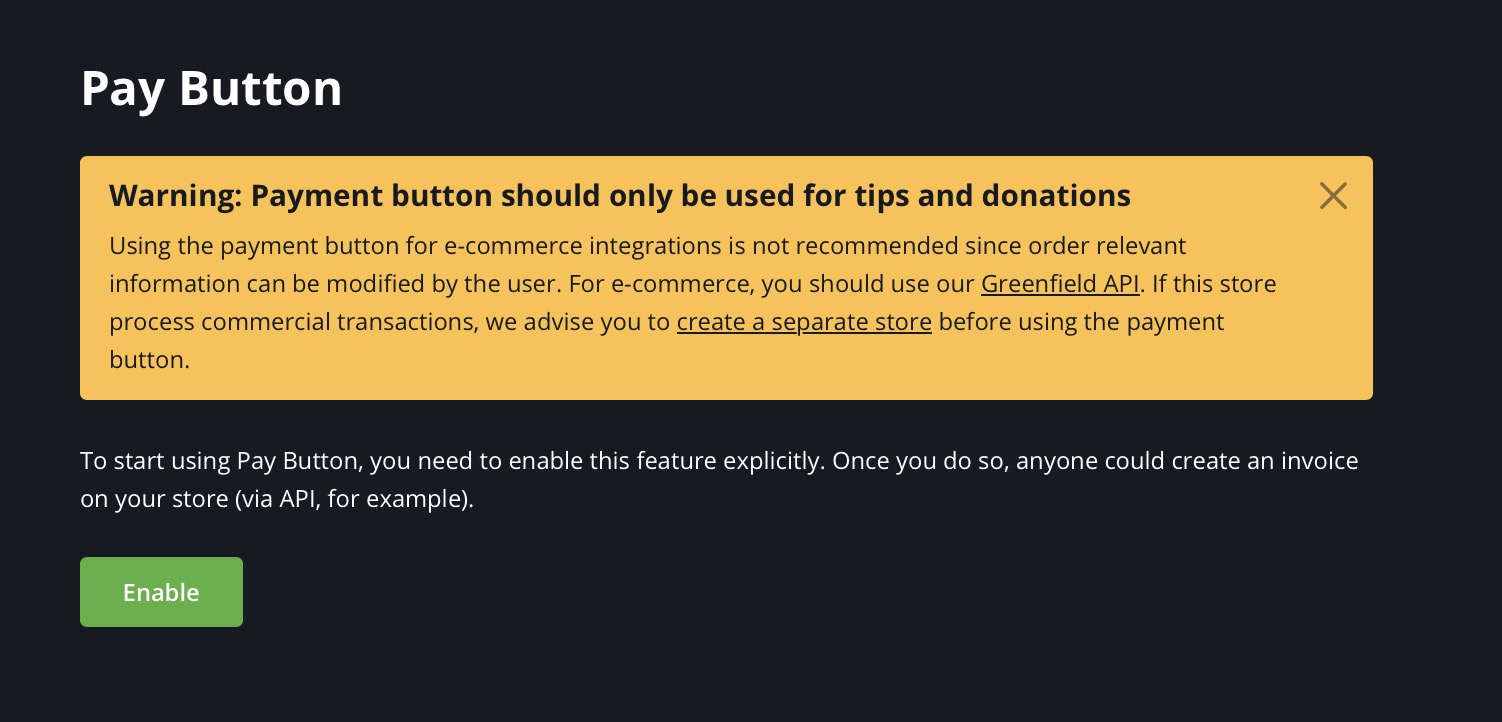Click the warning title about tips and donations
Screen dimensions: 1502x722
point(619,196)
